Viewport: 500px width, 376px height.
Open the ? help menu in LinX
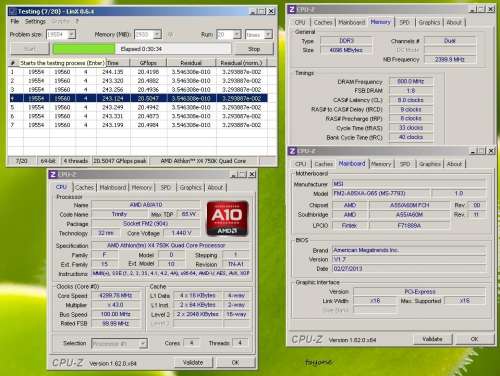click(77, 21)
